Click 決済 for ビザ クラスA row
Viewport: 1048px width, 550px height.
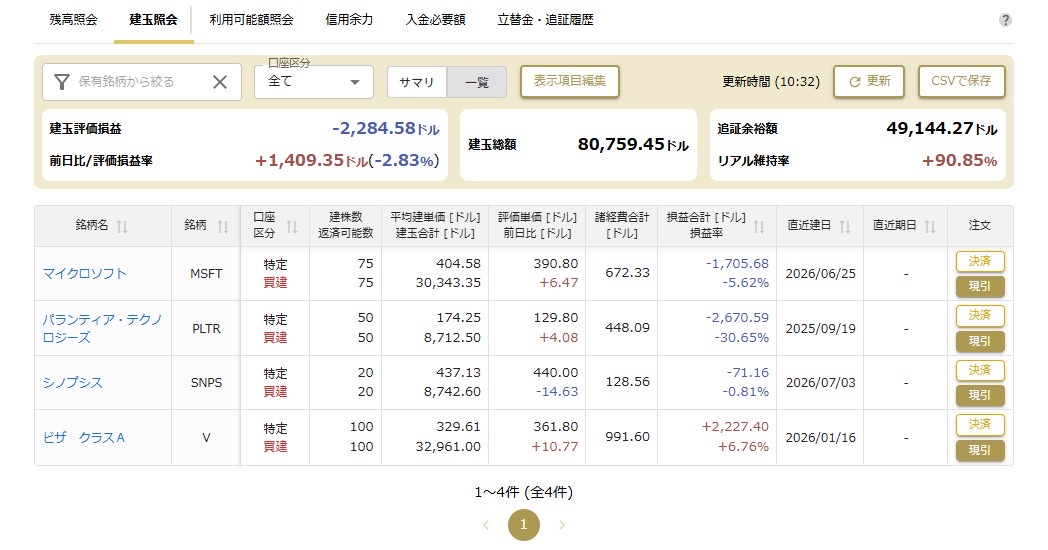pyautogui.click(x=980, y=424)
